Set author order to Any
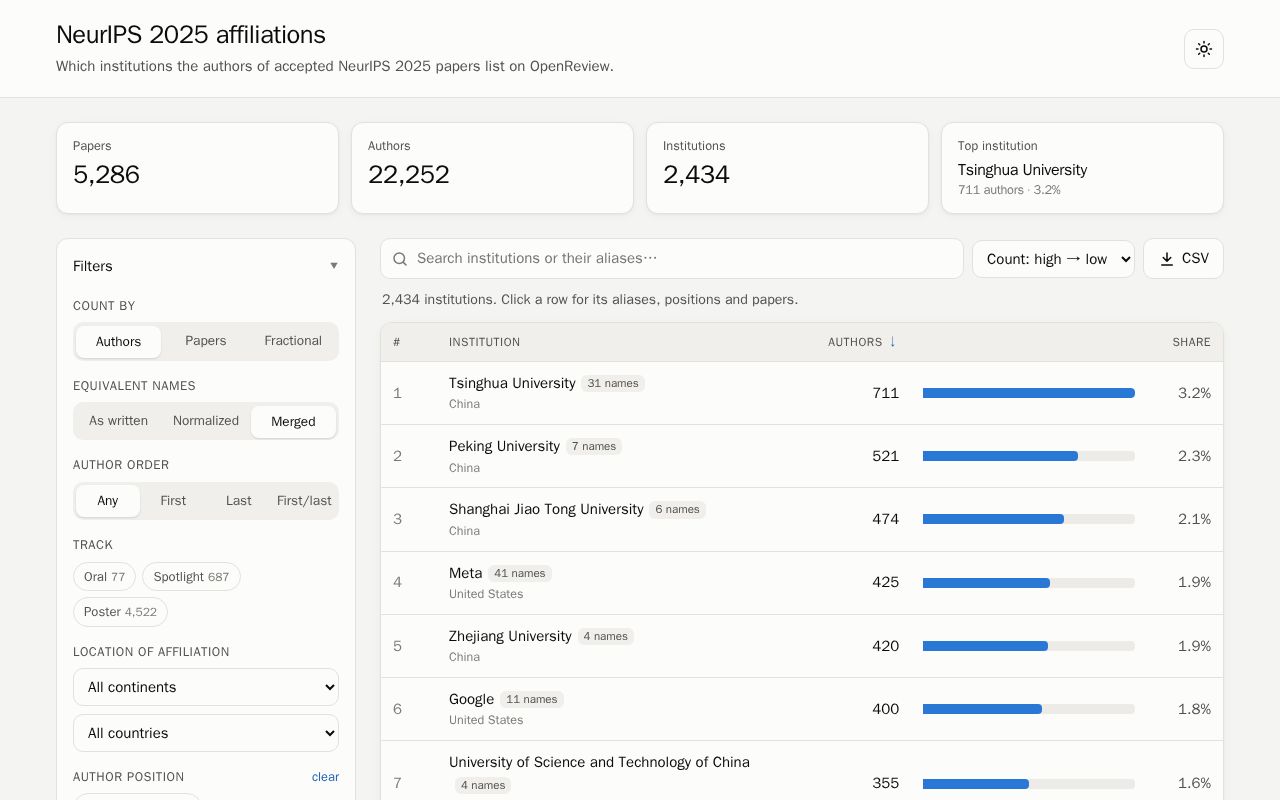Viewport: 1280px width, 800px height. pyautogui.click(x=108, y=501)
